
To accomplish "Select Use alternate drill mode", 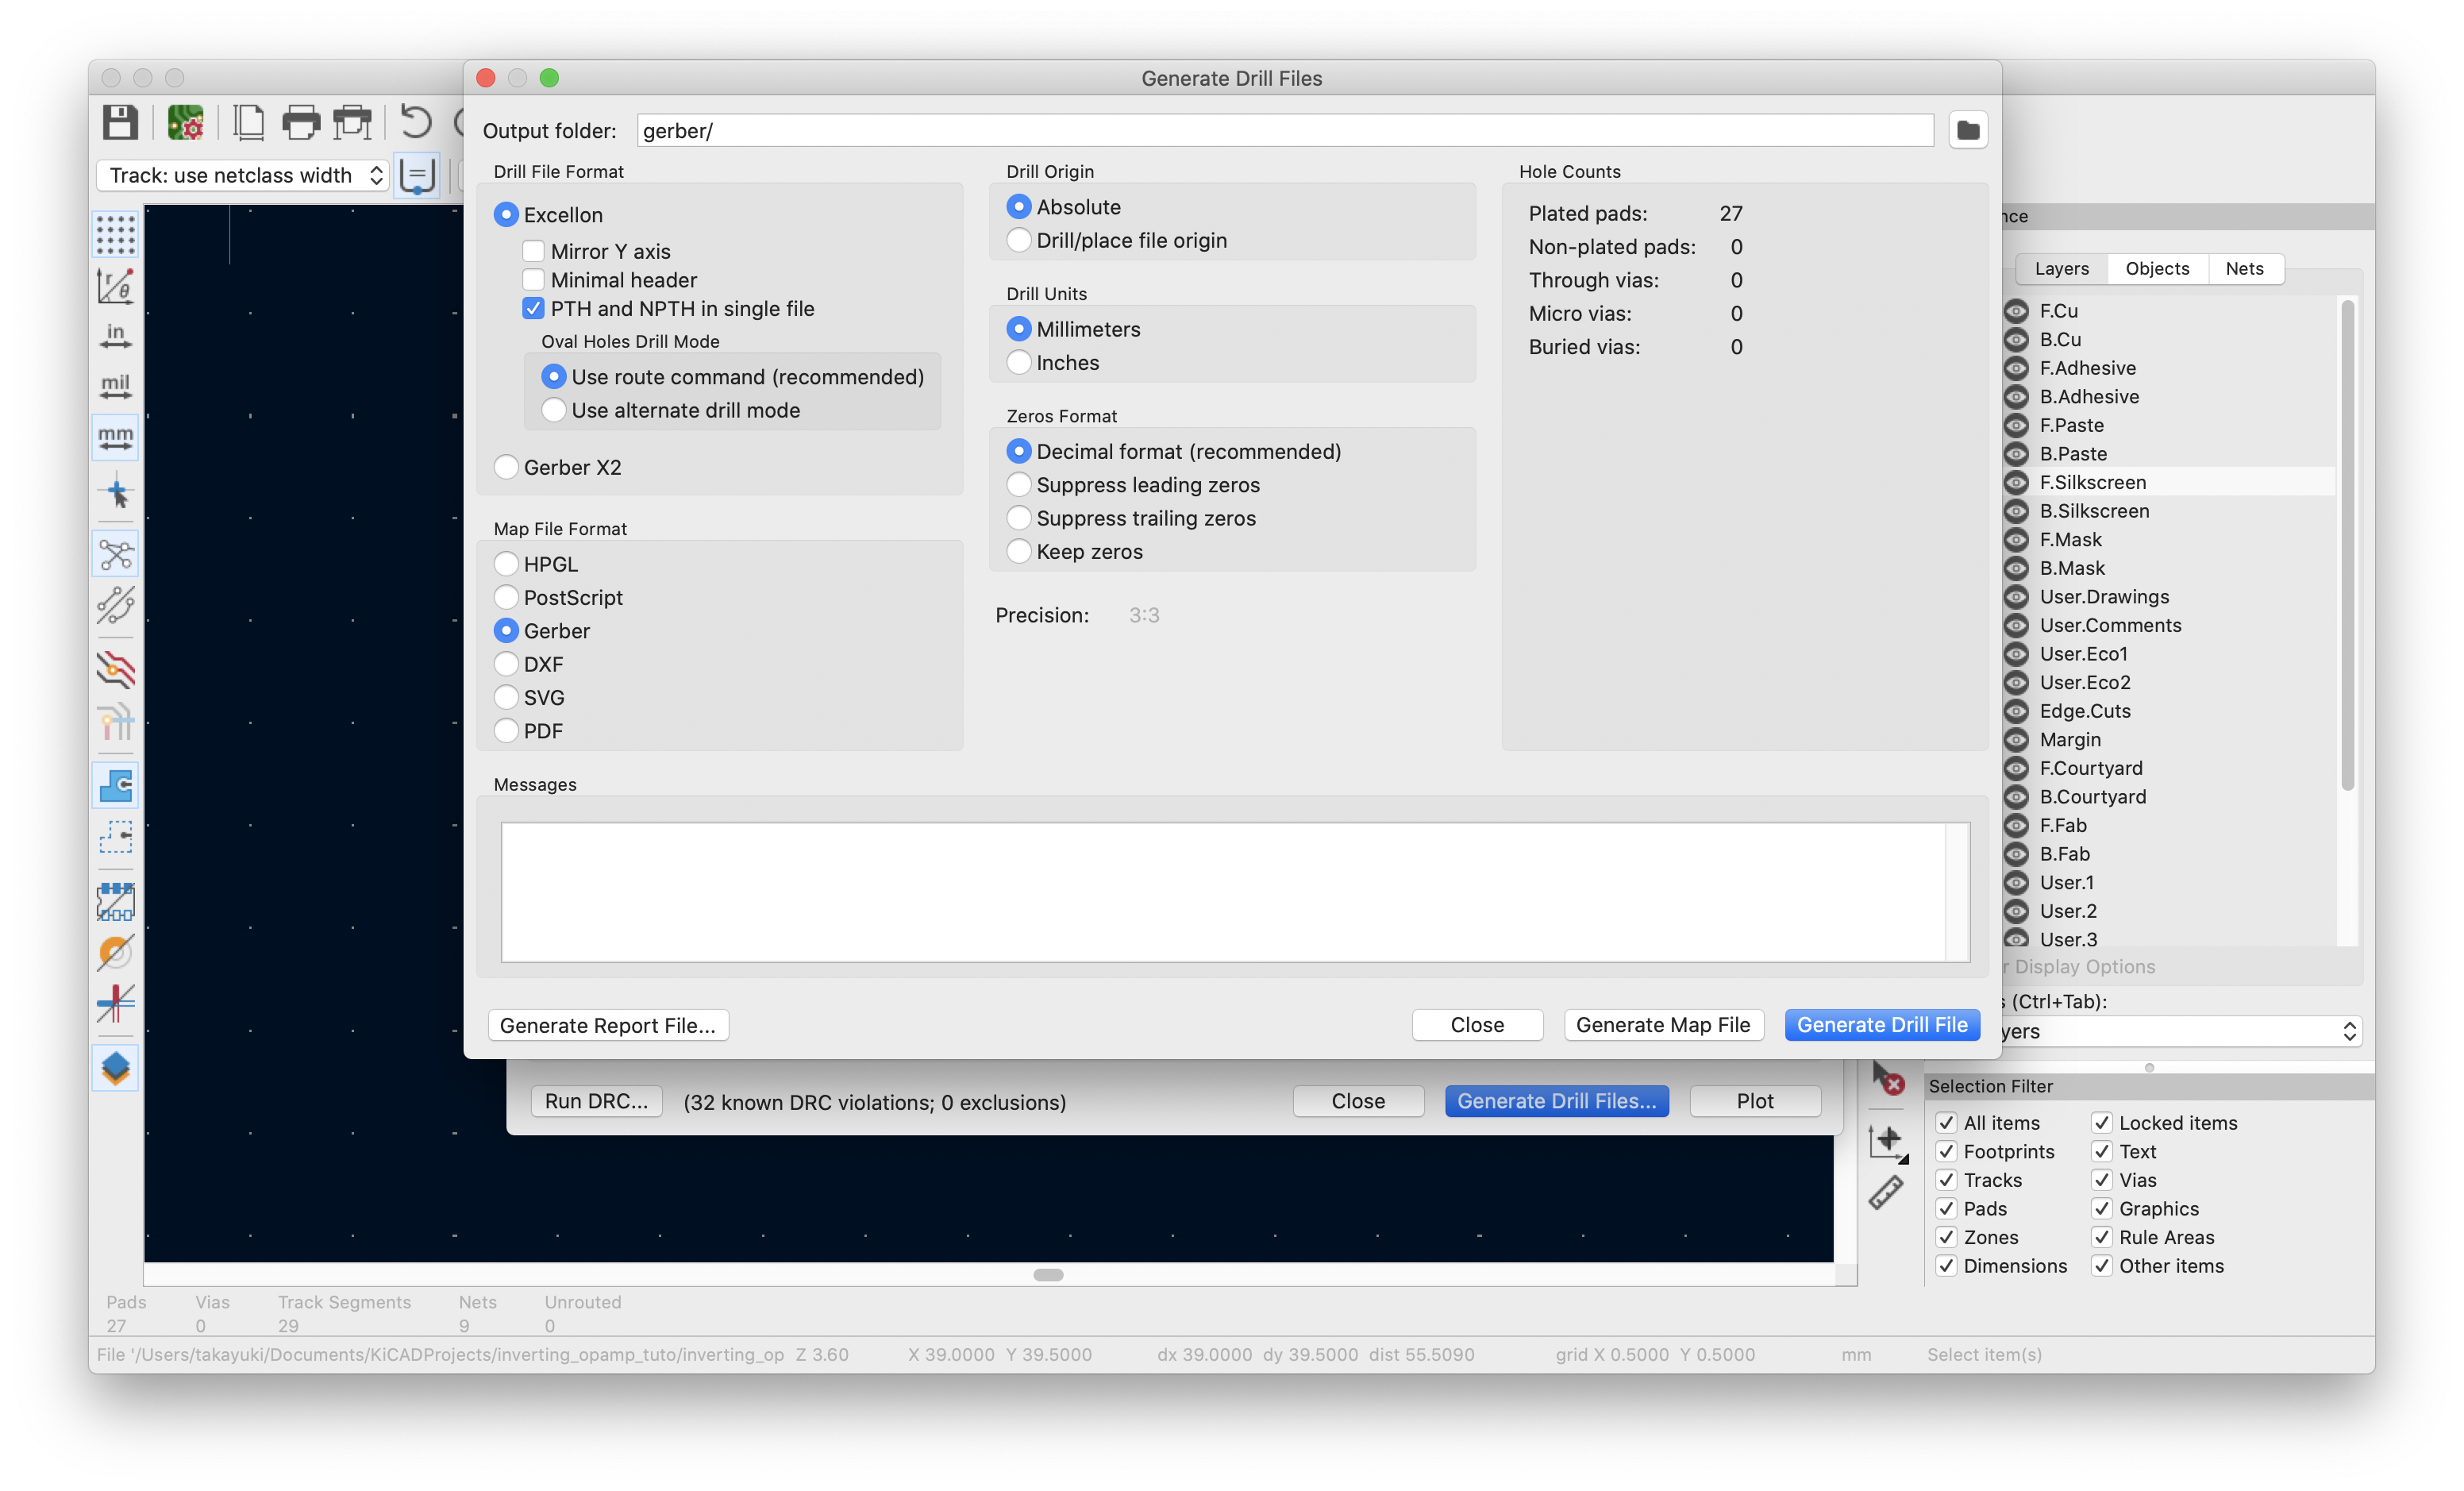I will [553, 410].
